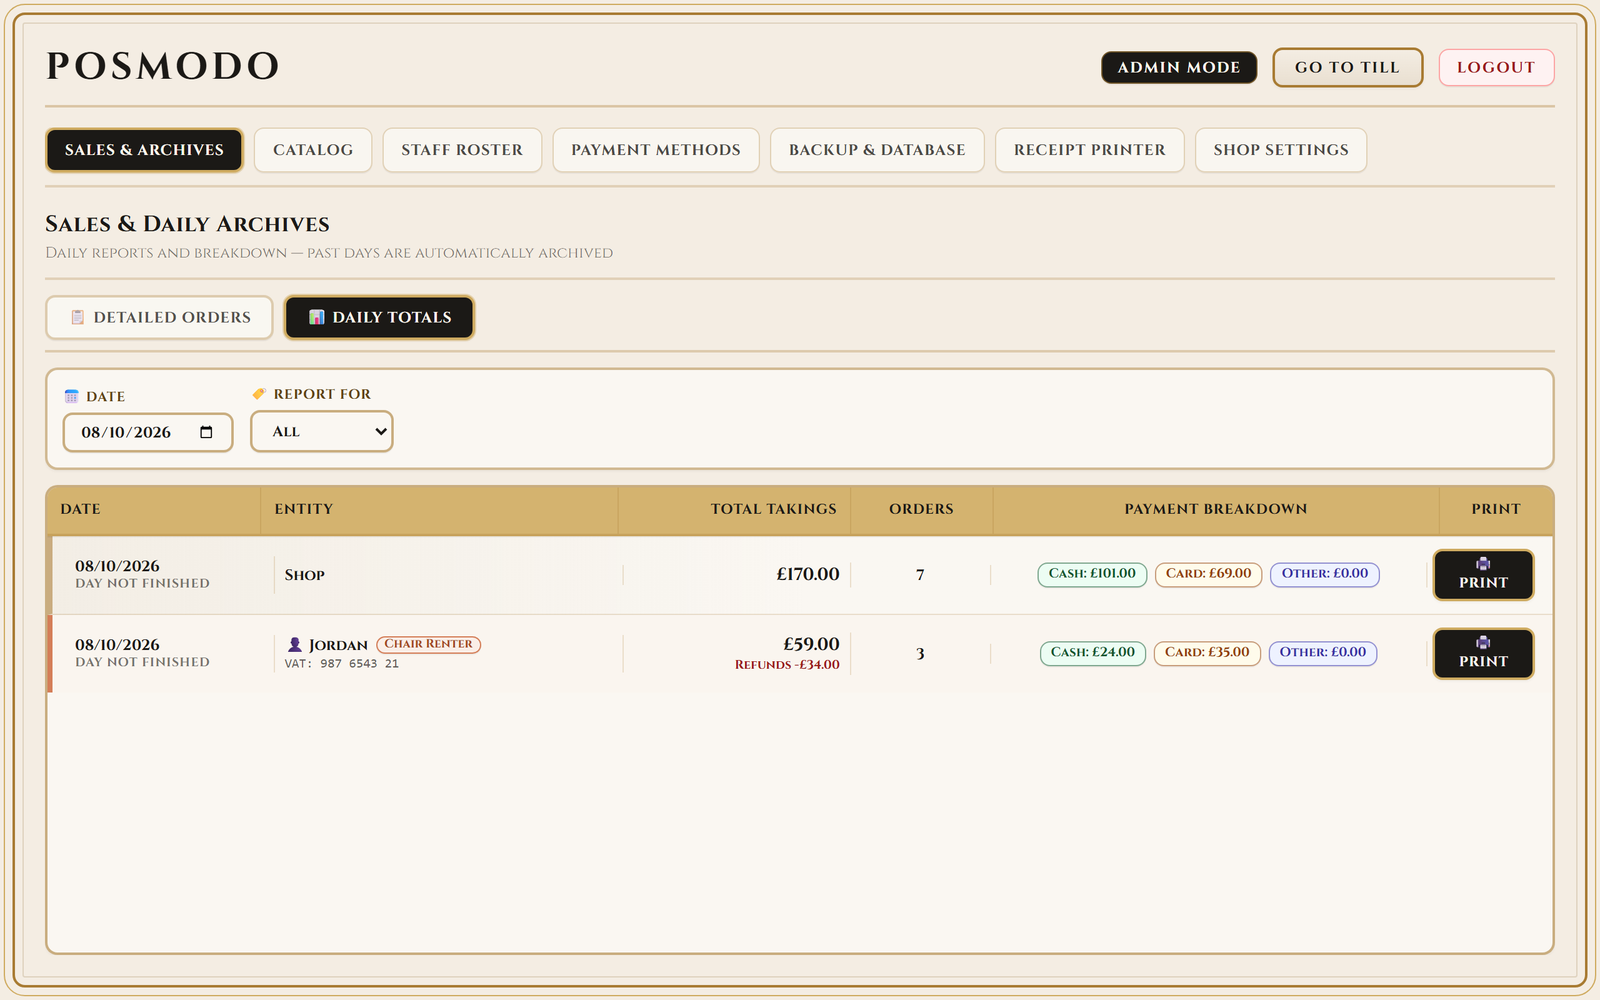Go to Shop Settings tab
1600x1000 pixels.
pos(1281,150)
